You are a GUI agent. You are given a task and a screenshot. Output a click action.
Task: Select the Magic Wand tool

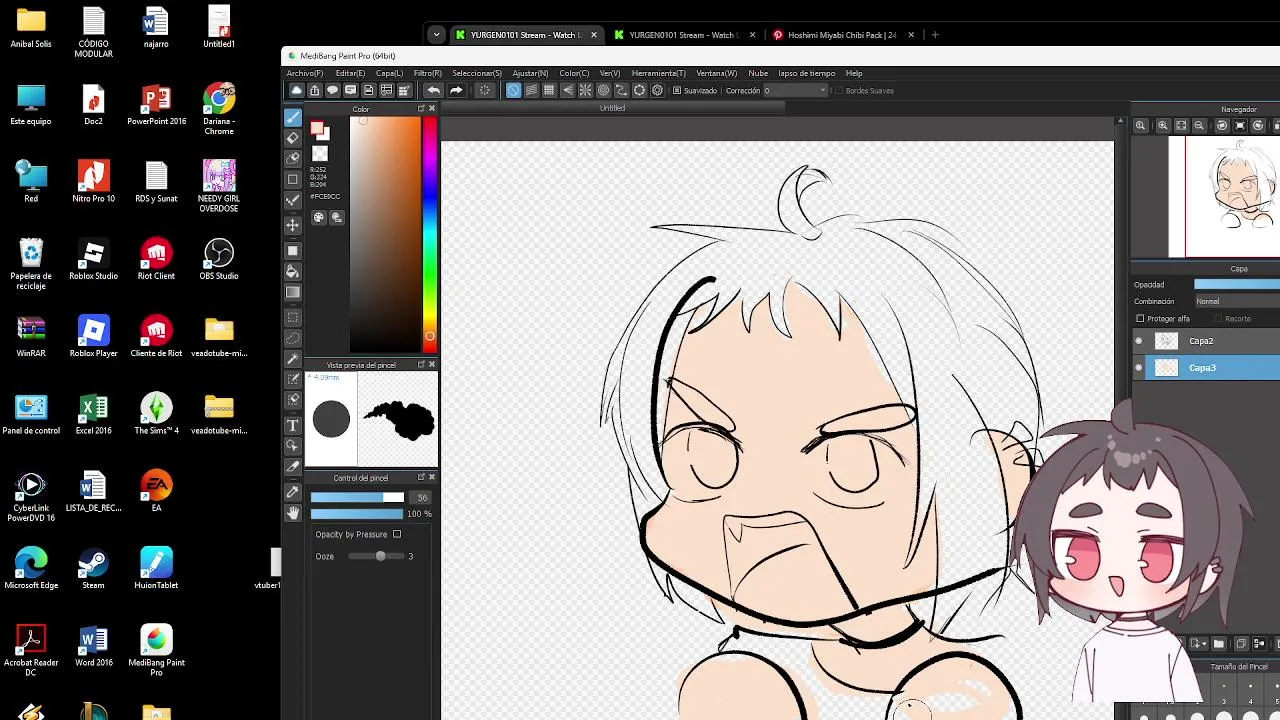tap(293, 358)
